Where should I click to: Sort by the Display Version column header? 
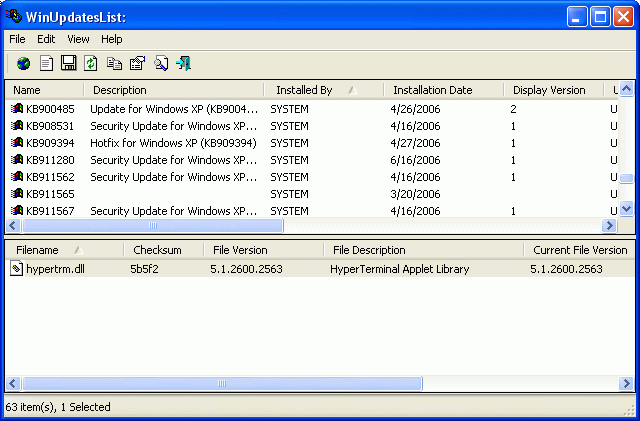pyautogui.click(x=553, y=90)
